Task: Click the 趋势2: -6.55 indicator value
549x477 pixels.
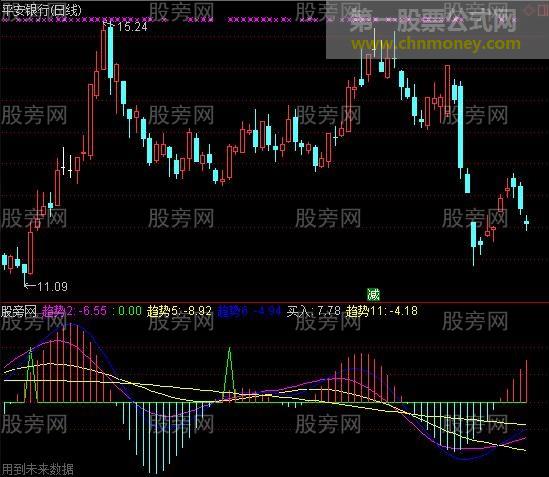Action: coord(75,311)
